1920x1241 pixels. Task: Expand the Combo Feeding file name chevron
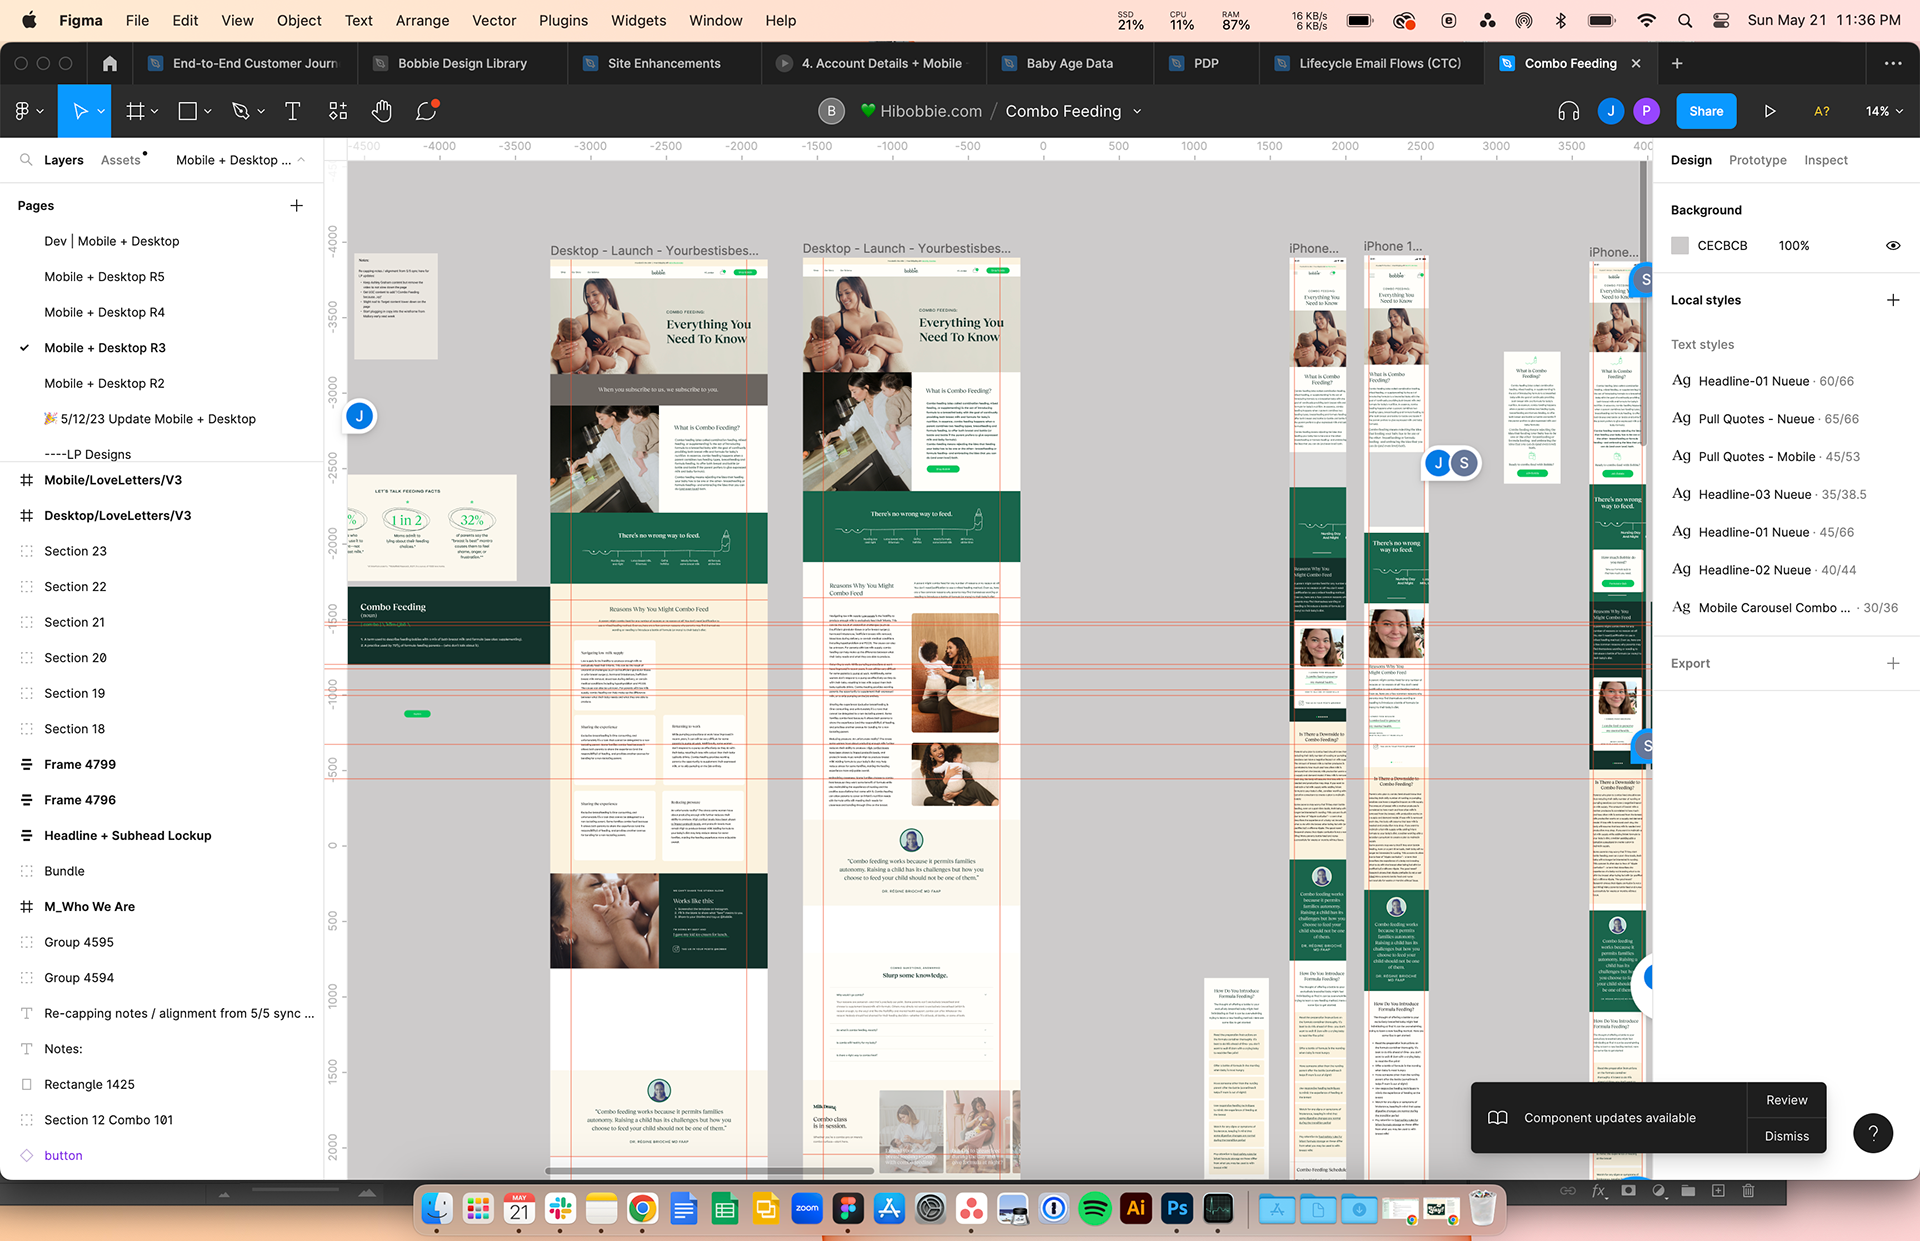pyautogui.click(x=1137, y=111)
